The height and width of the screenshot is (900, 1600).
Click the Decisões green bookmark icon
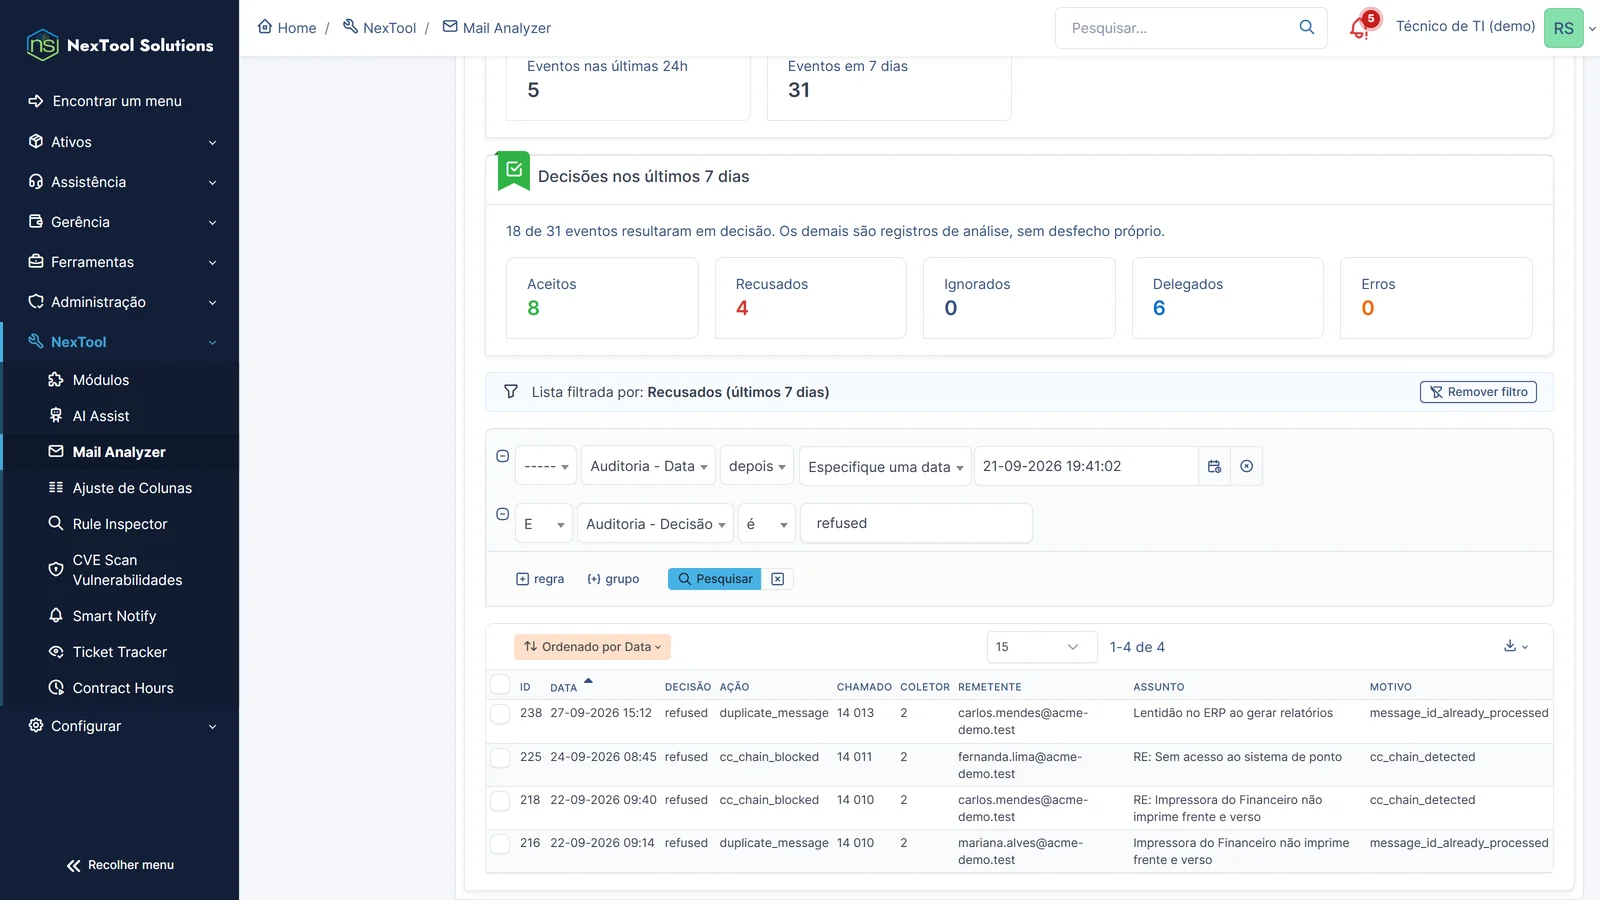514,171
